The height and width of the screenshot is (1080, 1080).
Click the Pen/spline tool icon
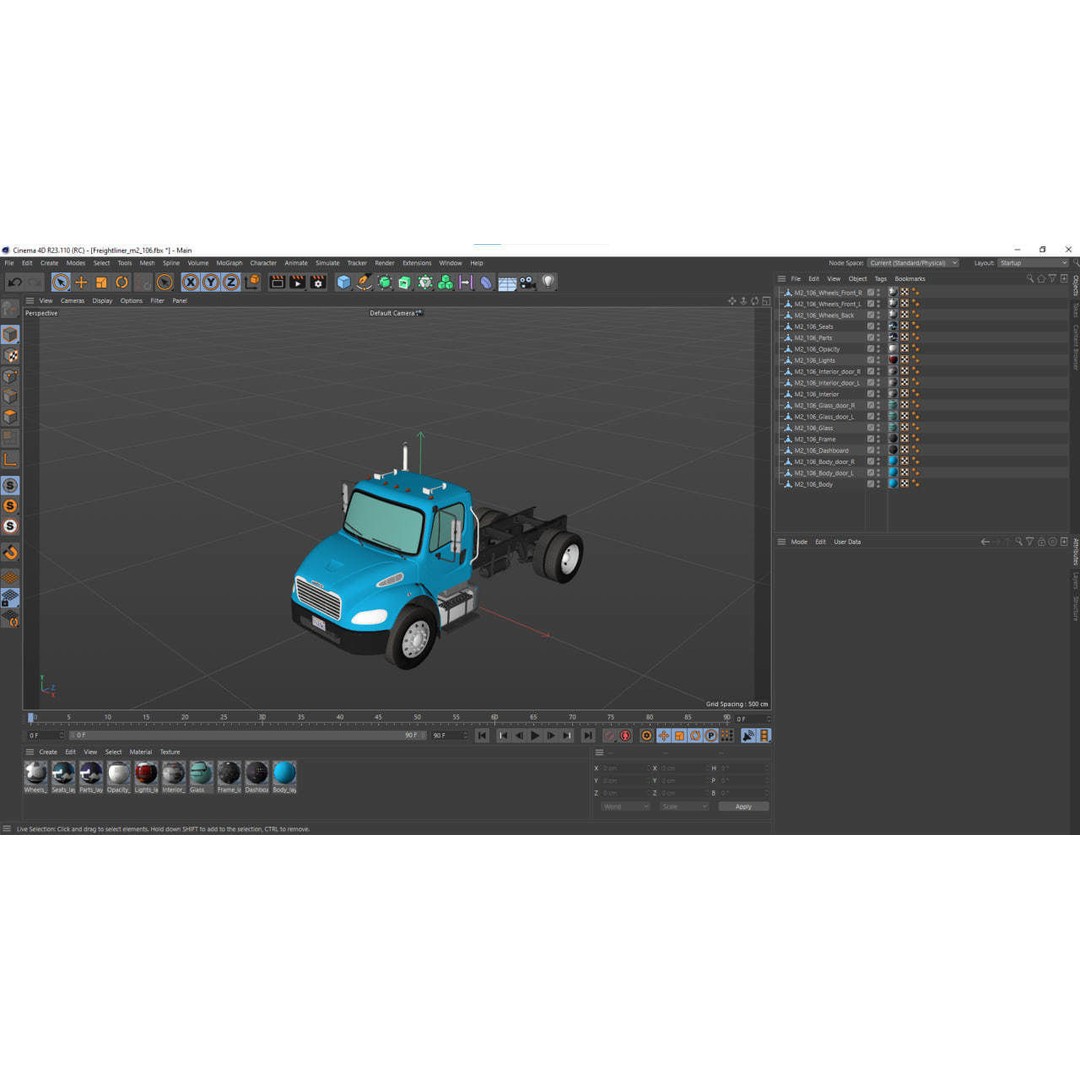point(364,282)
